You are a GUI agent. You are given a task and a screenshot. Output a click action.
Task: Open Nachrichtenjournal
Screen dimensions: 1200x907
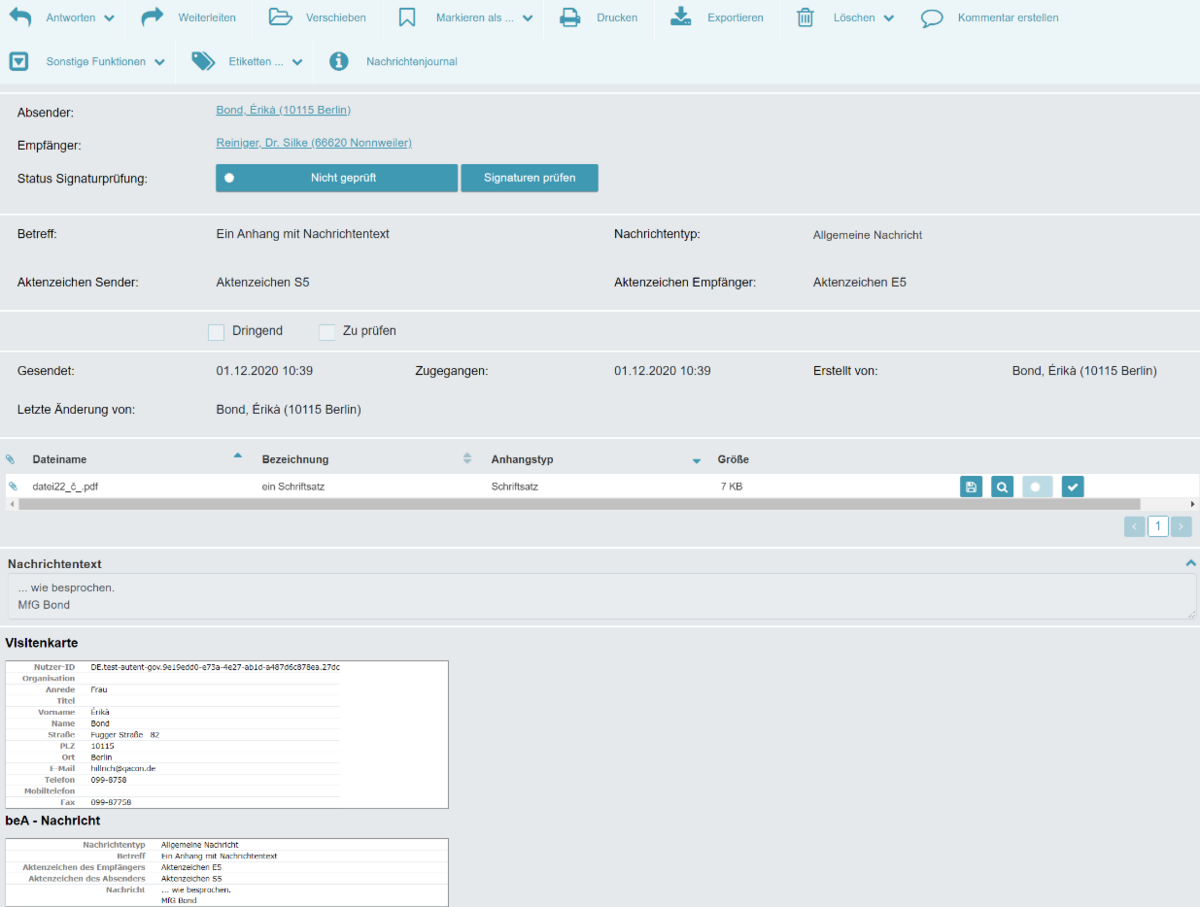[411, 62]
